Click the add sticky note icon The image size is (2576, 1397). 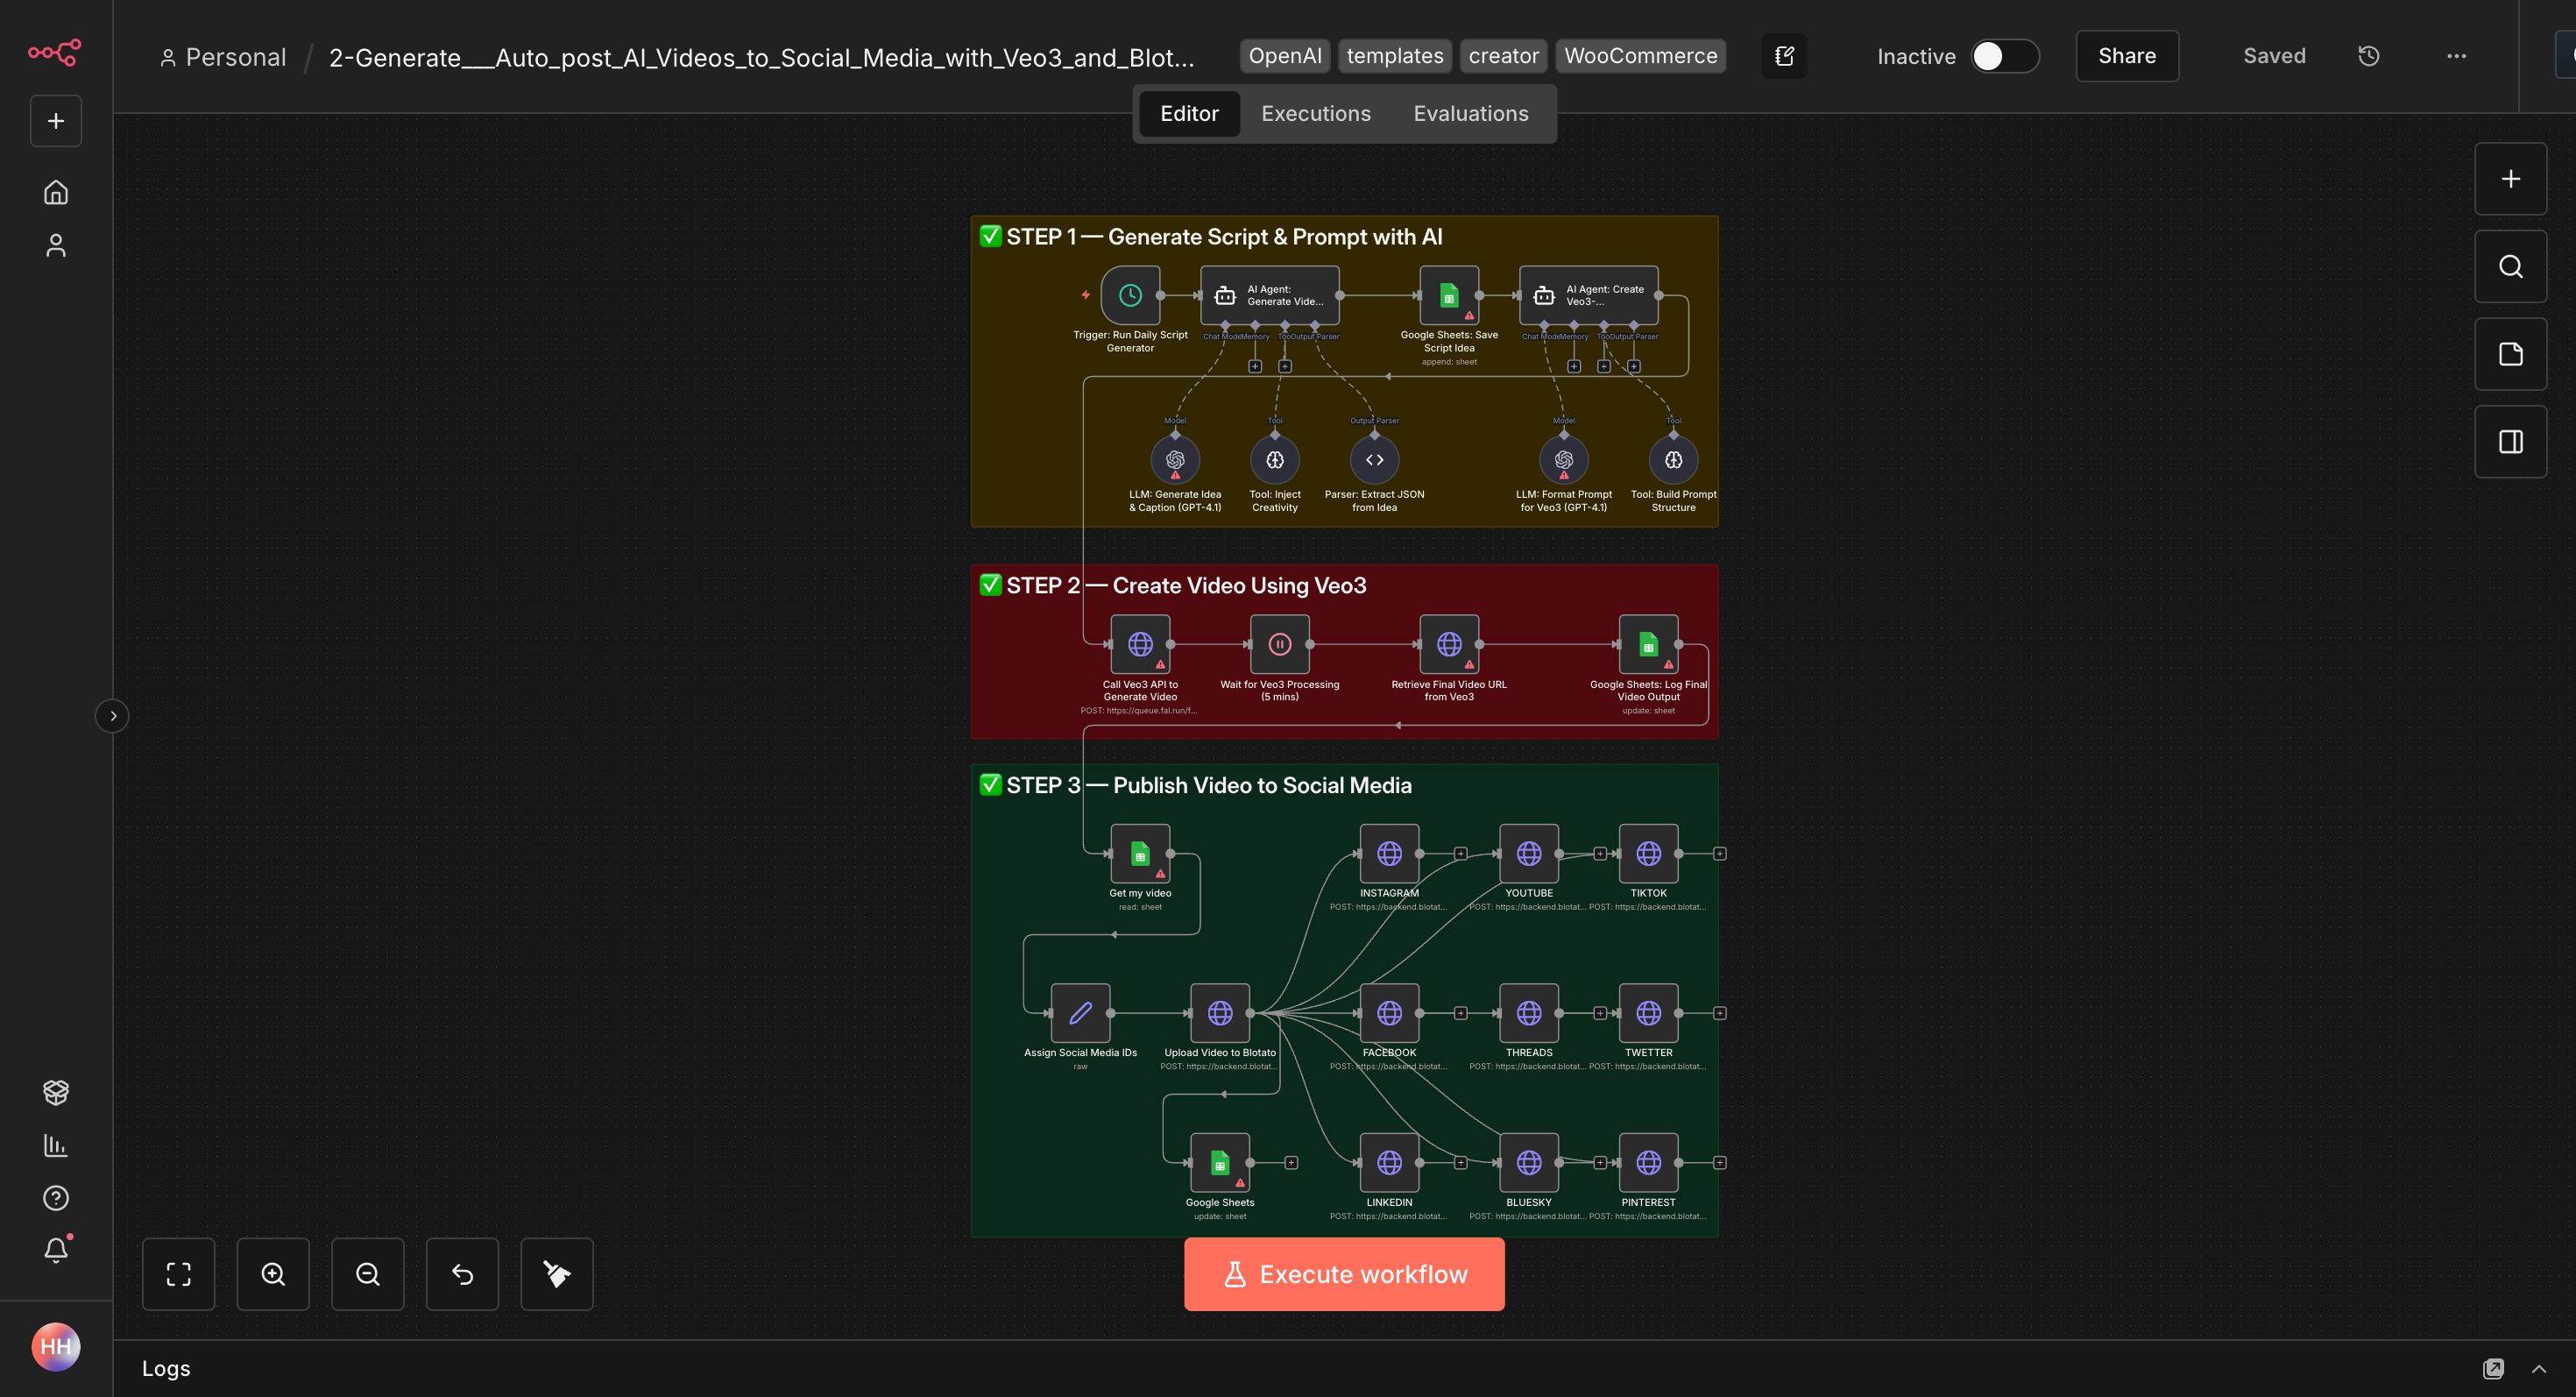click(x=2510, y=354)
